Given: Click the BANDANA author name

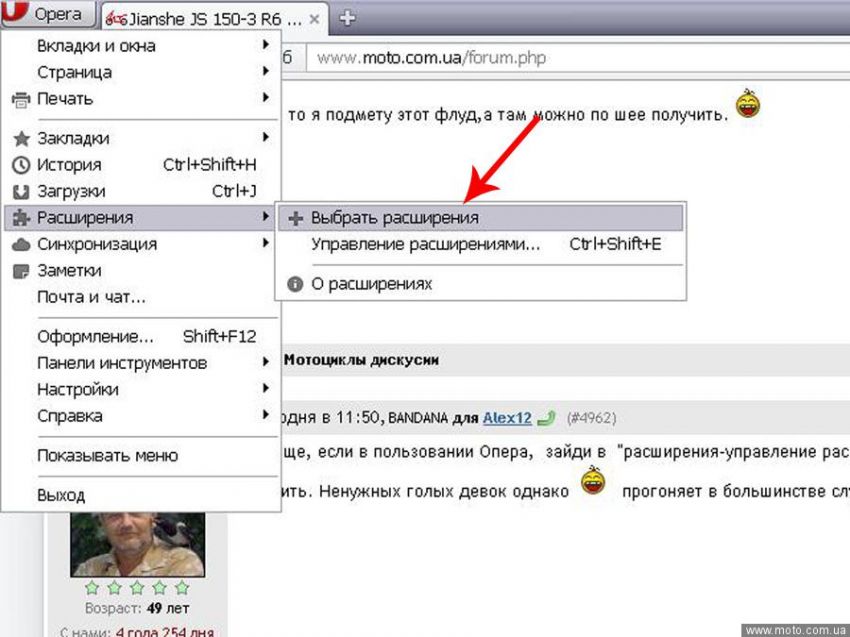Looking at the screenshot, I should [418, 419].
